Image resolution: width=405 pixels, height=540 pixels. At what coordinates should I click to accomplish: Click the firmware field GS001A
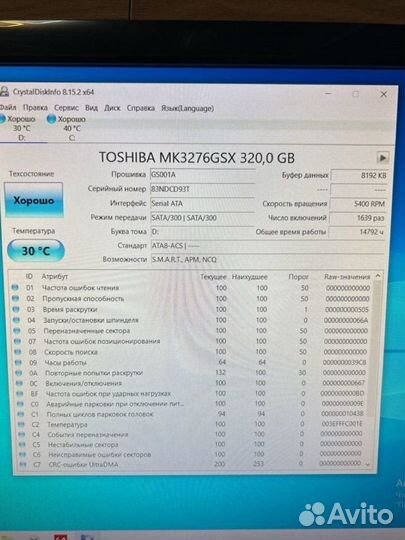click(x=202, y=175)
